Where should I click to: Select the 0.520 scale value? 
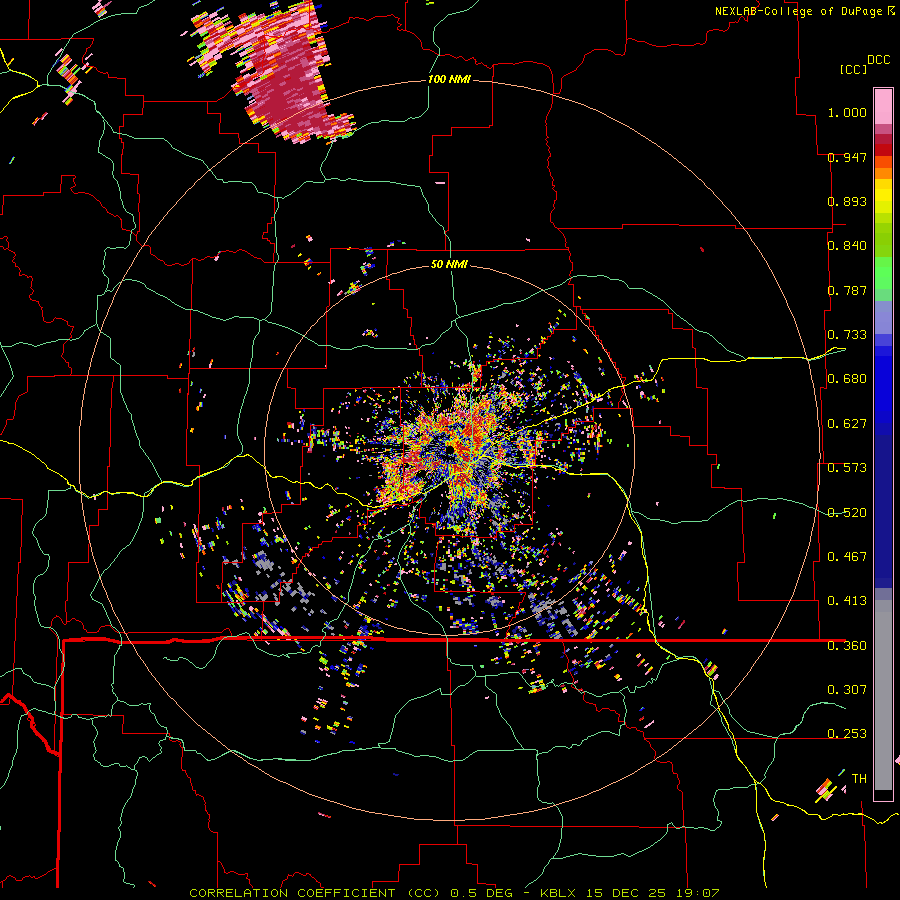(x=847, y=513)
